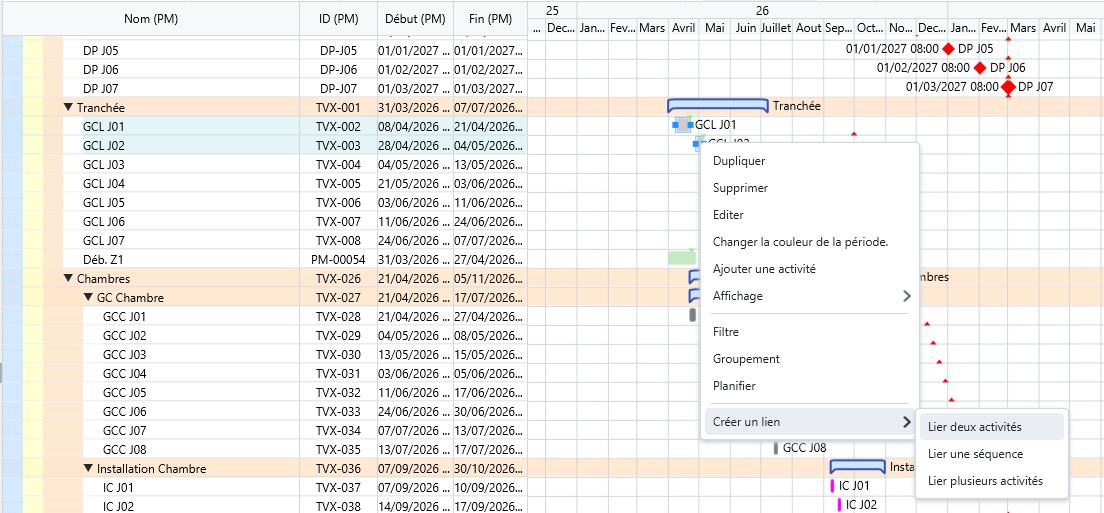Collapse the Installation Chambre subgroup

[88, 469]
